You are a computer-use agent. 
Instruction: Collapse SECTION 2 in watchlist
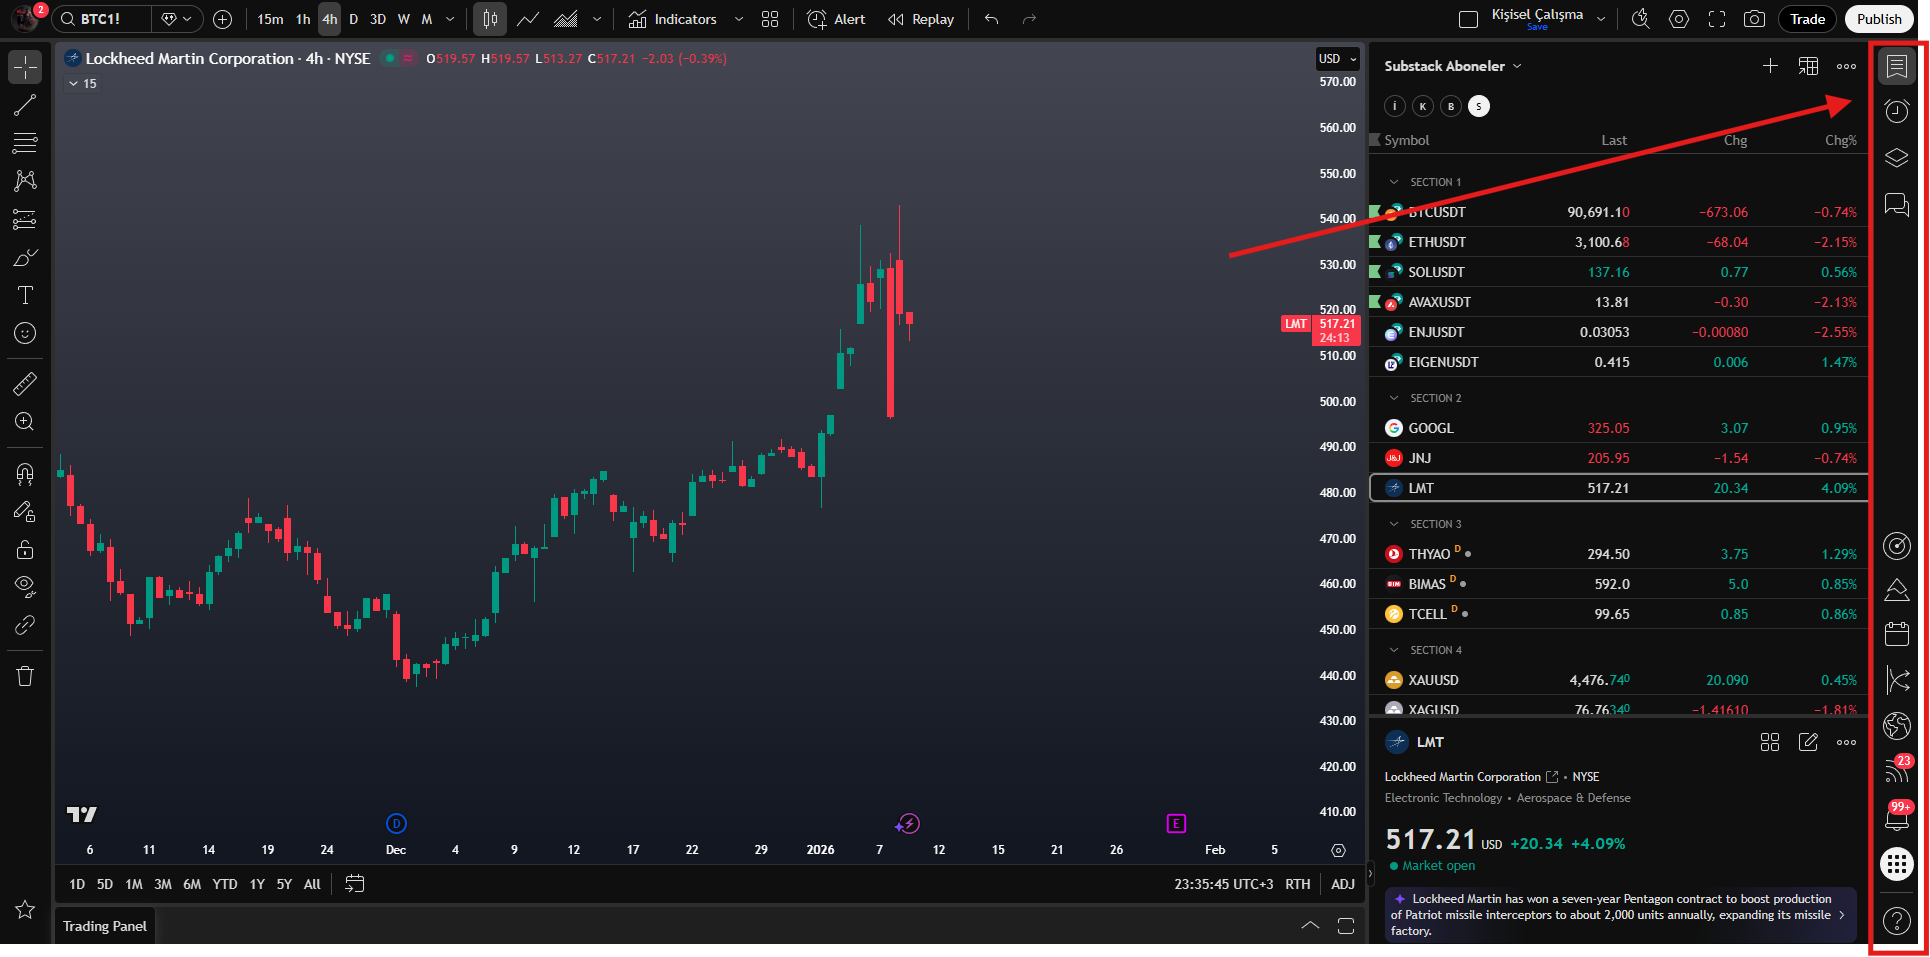[x=1394, y=398]
